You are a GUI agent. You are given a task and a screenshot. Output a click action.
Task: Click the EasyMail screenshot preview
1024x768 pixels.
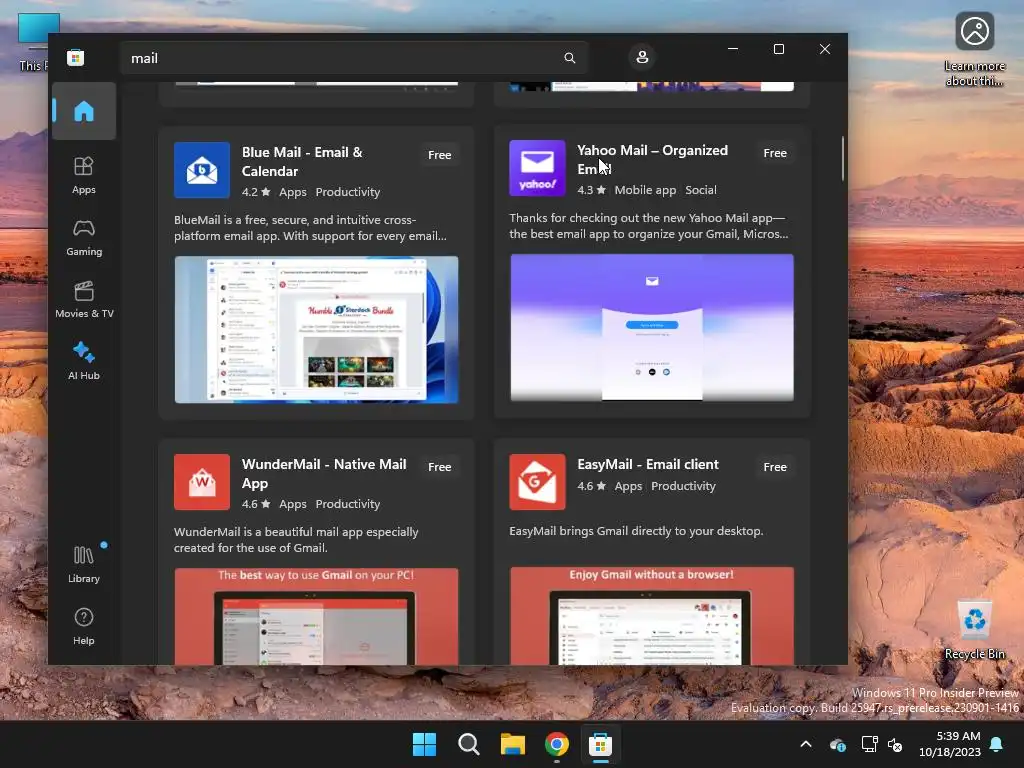point(652,616)
